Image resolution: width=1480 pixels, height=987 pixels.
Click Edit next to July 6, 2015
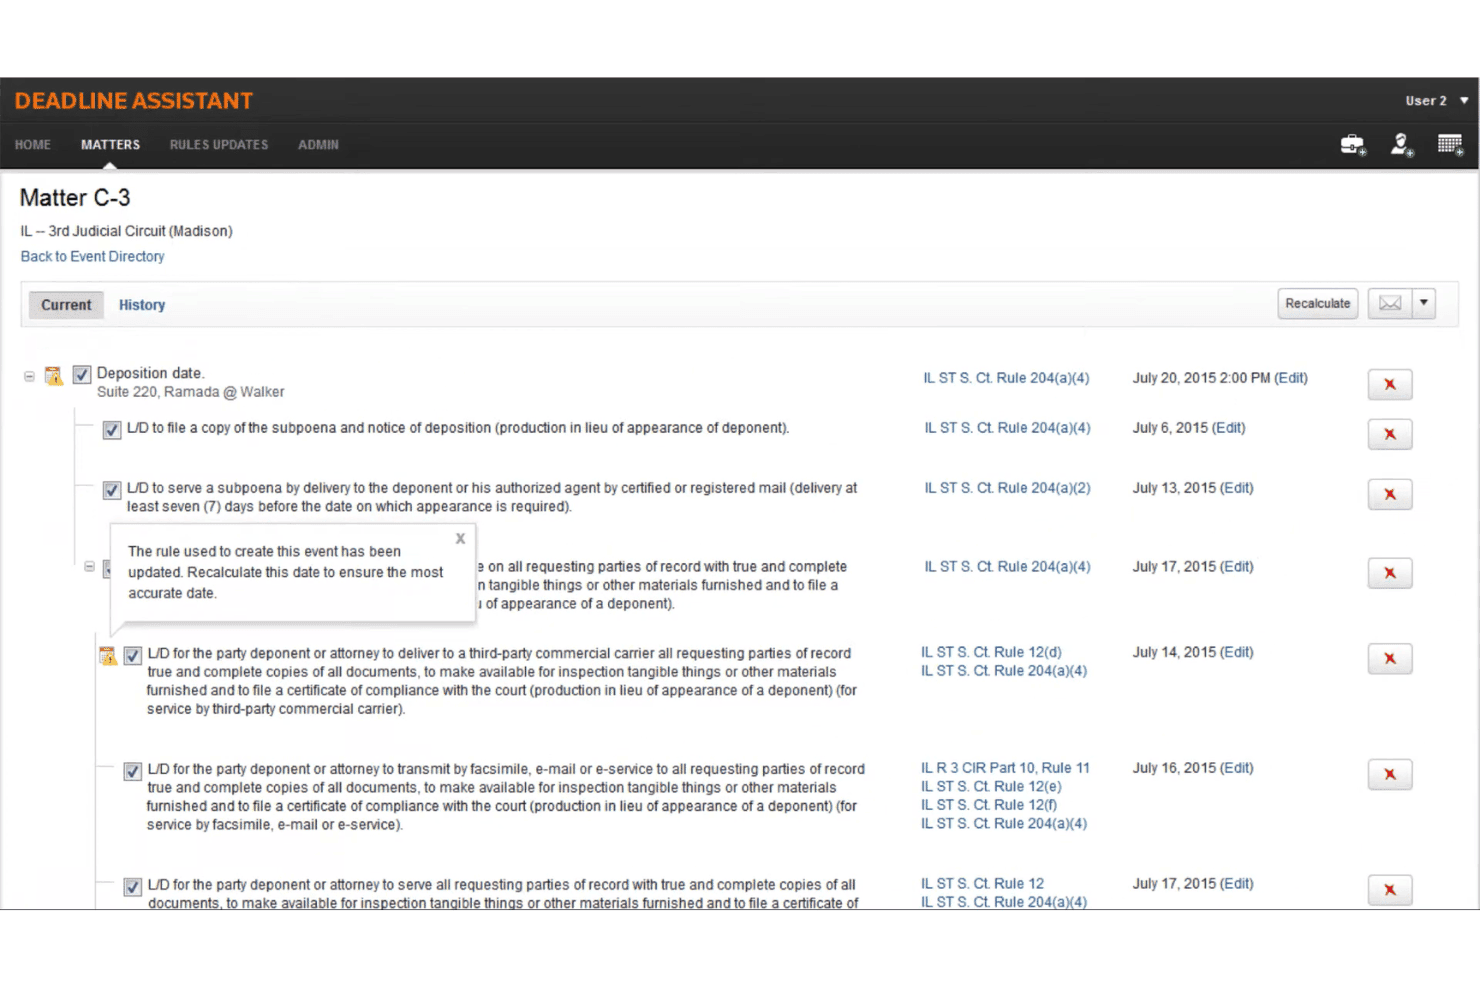click(x=1229, y=428)
